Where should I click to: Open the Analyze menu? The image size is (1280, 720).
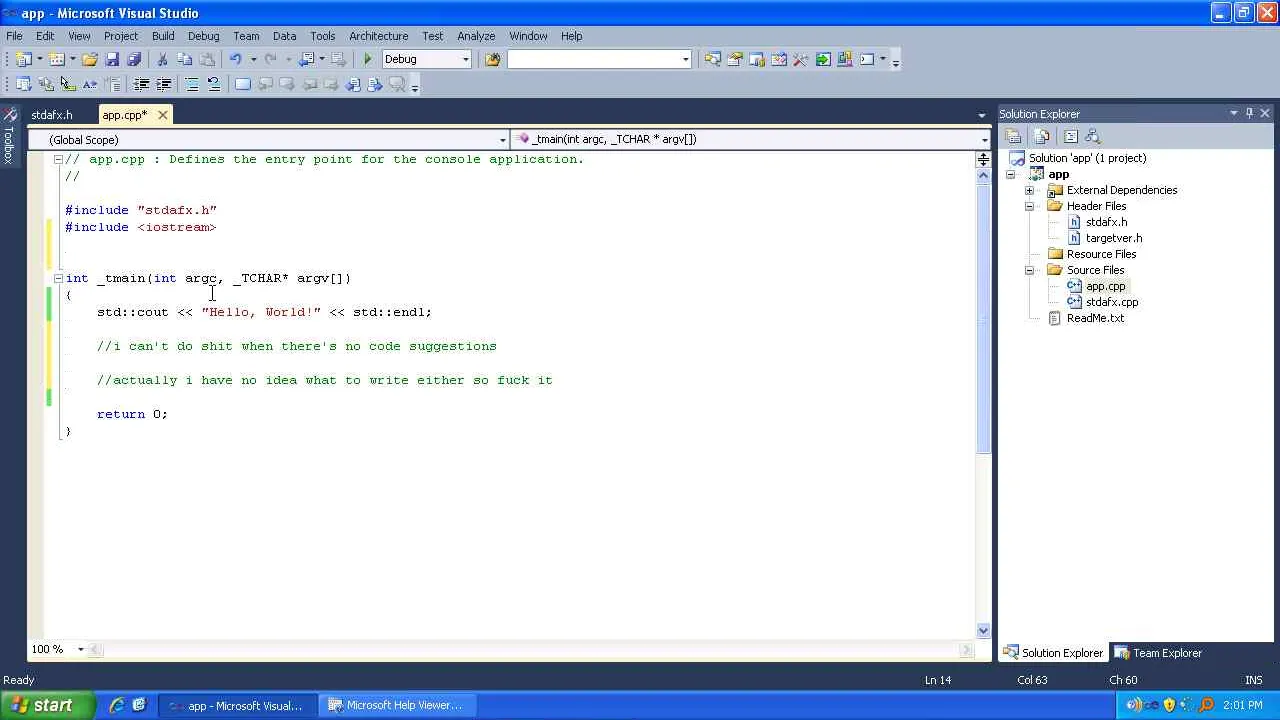click(476, 36)
